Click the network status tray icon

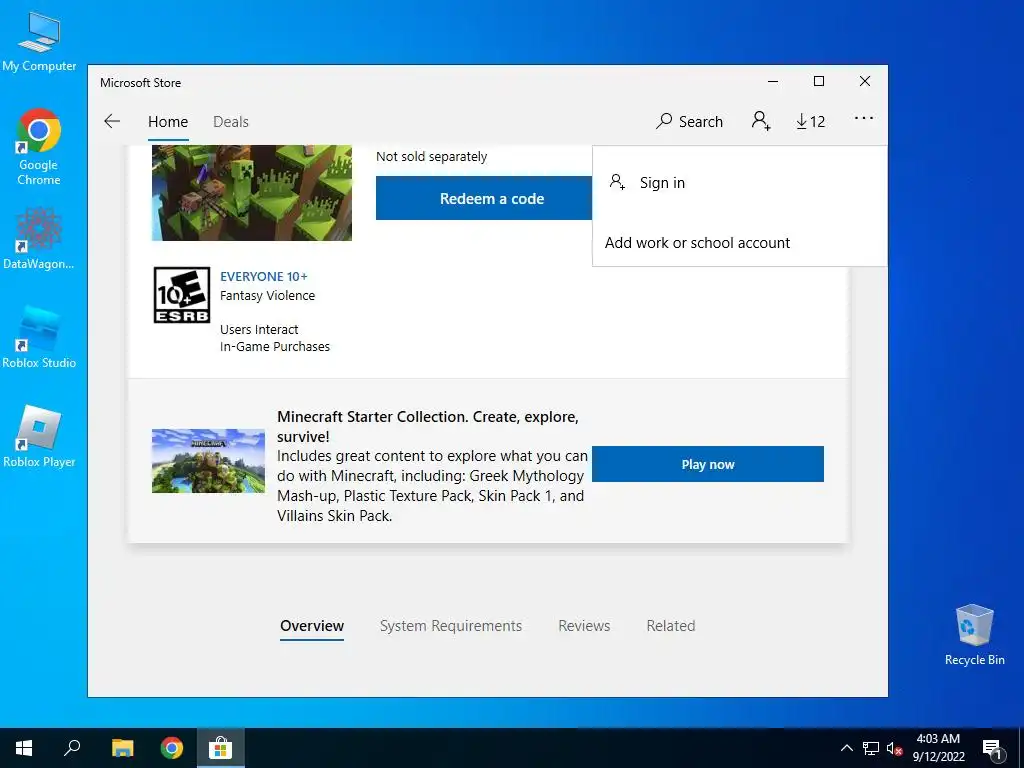click(871, 748)
